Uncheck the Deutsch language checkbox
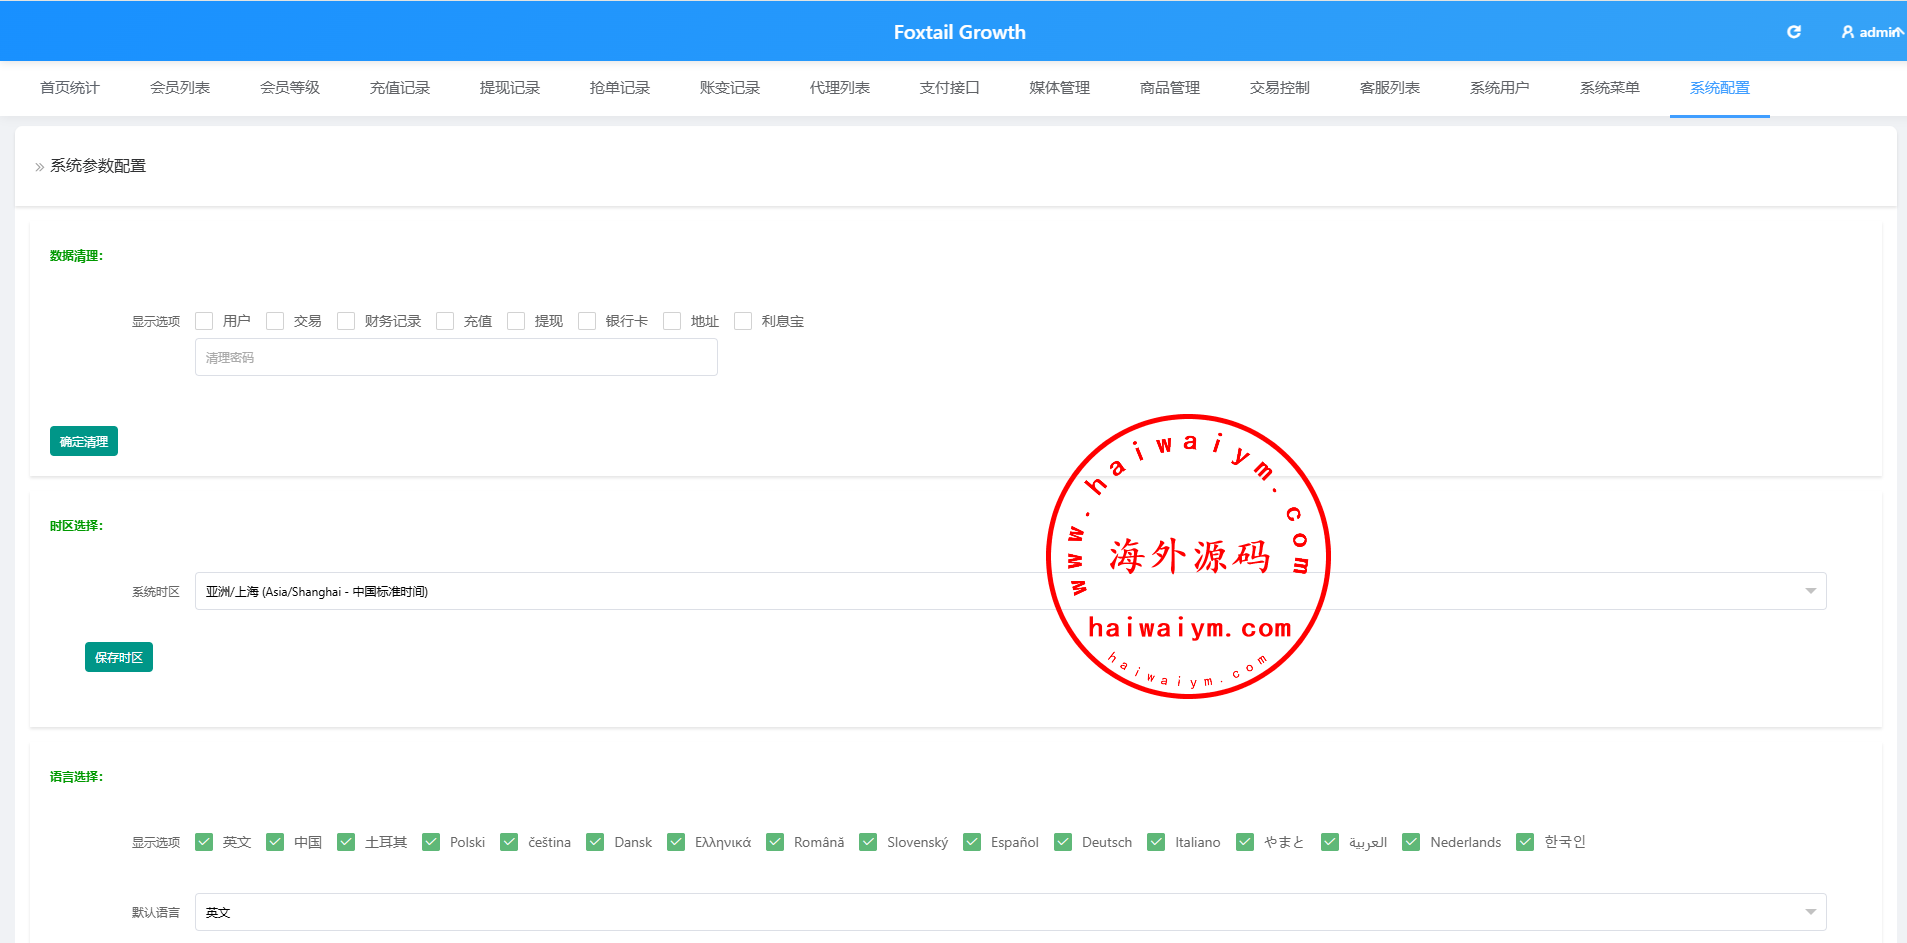This screenshot has height=943, width=1907. 1063,842
